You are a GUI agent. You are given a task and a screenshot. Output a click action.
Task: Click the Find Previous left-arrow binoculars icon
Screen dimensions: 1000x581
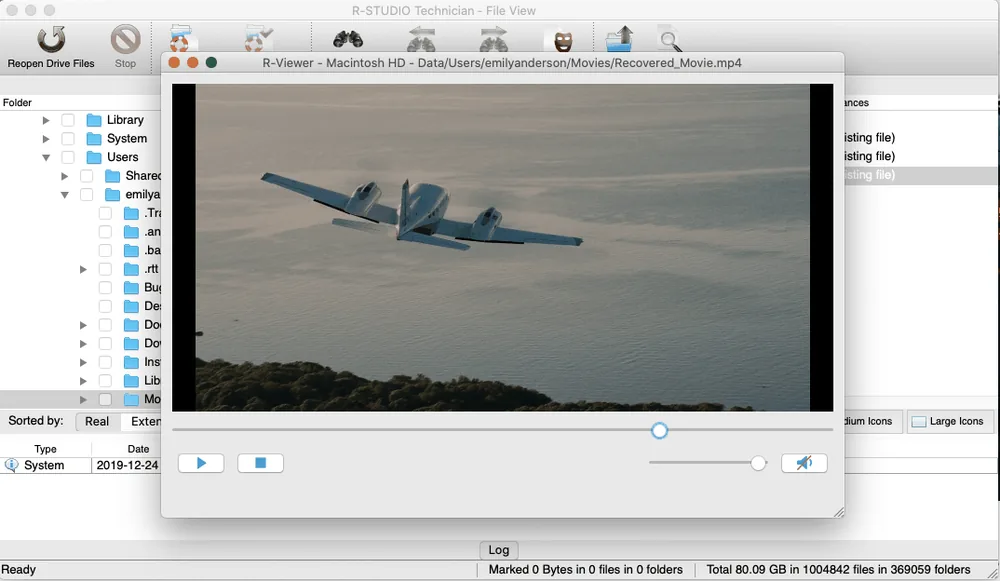pyautogui.click(x=421, y=39)
